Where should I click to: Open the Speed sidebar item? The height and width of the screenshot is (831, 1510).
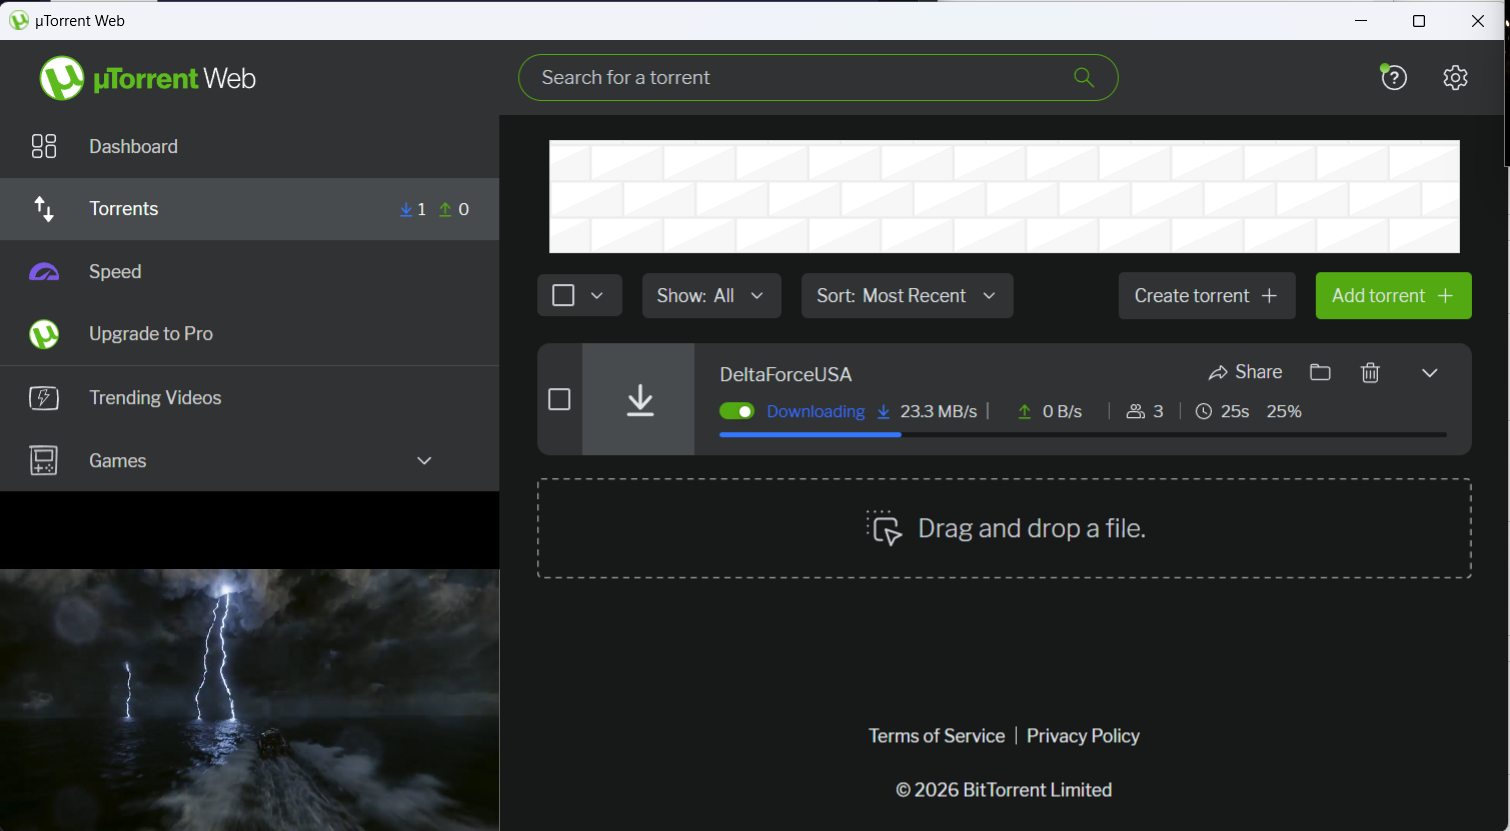point(249,272)
